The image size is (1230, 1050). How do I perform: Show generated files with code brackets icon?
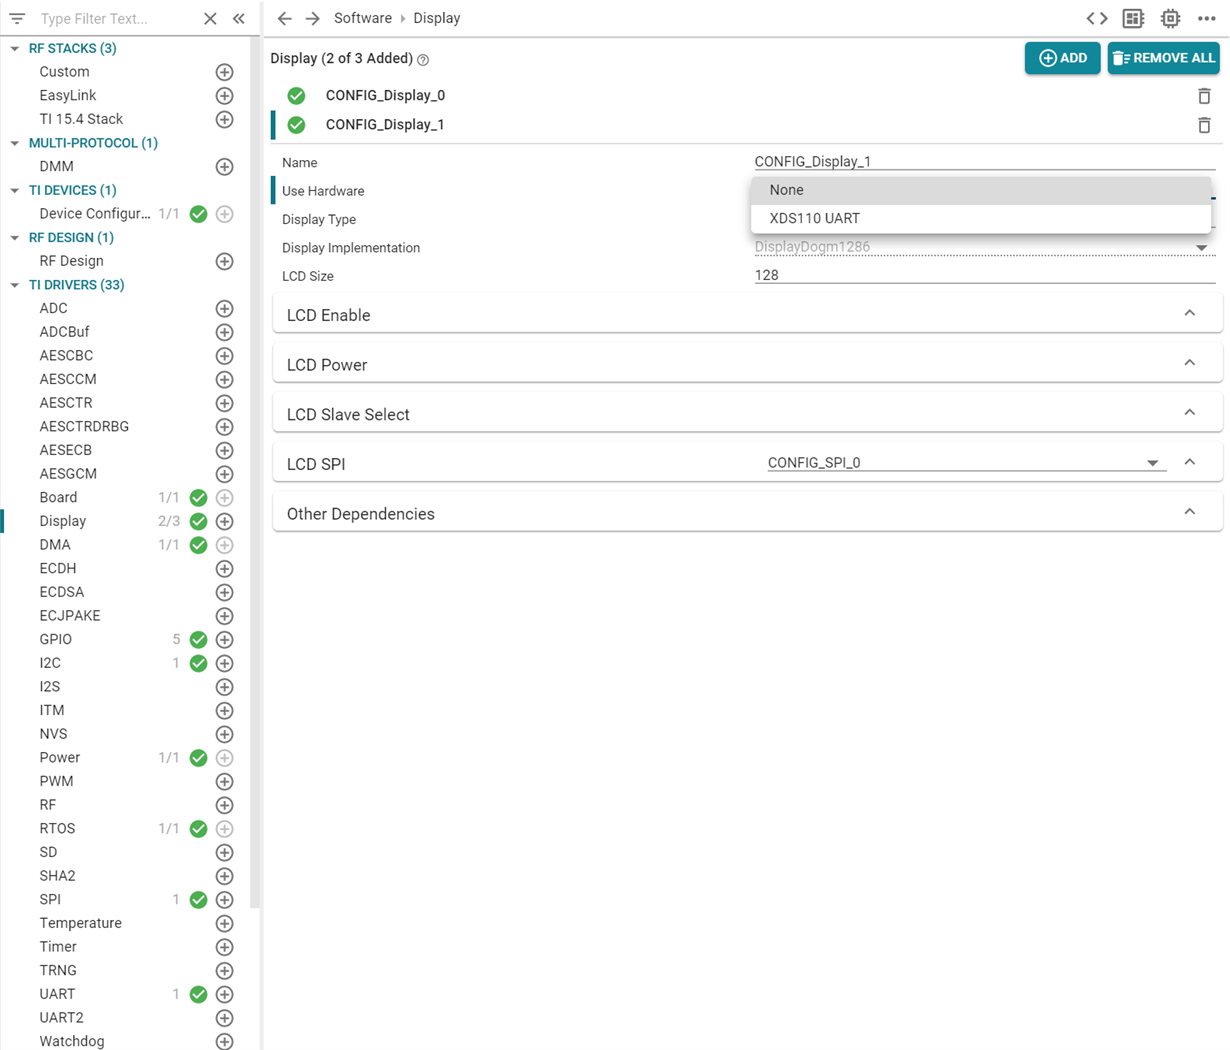1097,18
